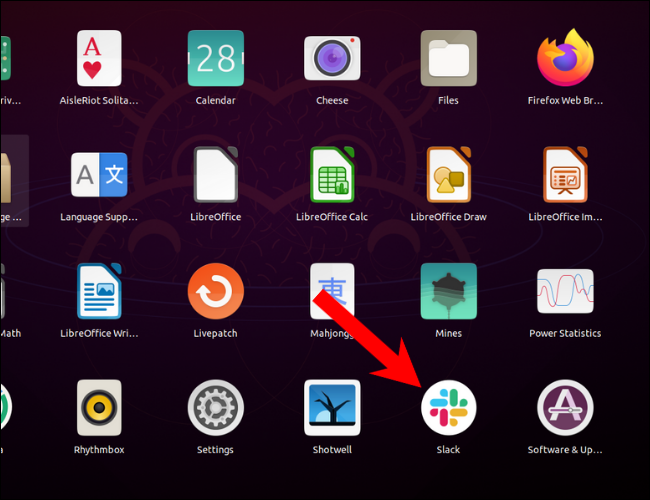Open the Files manager

[448, 58]
